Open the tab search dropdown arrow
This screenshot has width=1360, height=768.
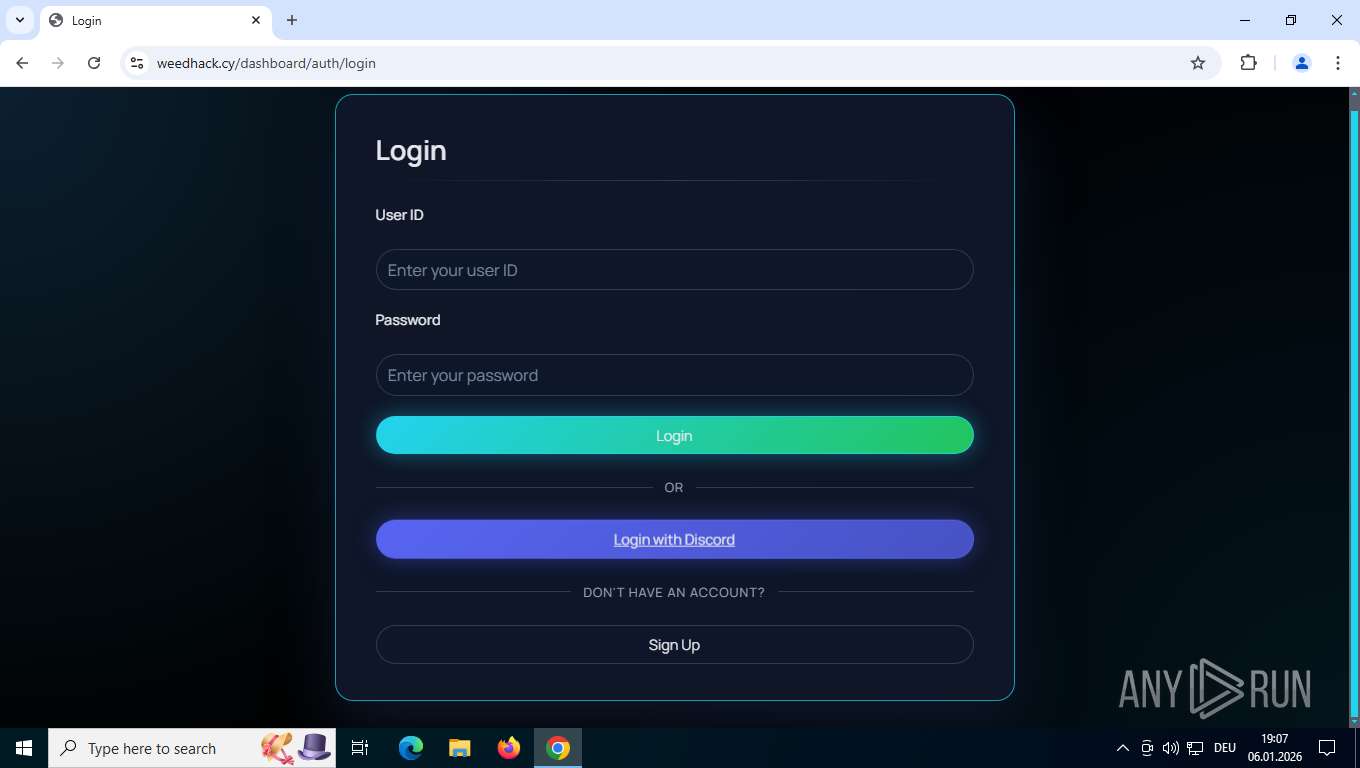pyautogui.click(x=20, y=20)
